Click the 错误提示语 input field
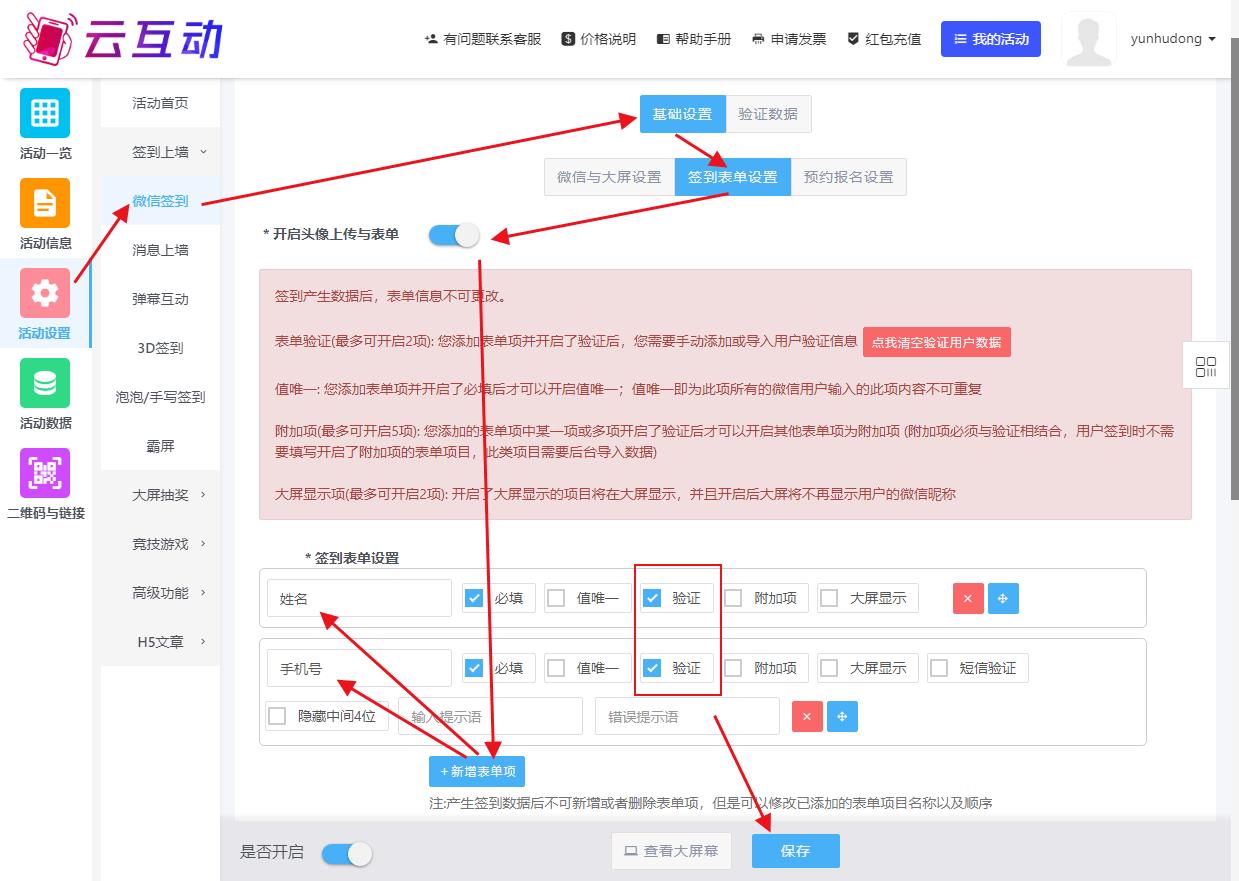 (x=686, y=716)
